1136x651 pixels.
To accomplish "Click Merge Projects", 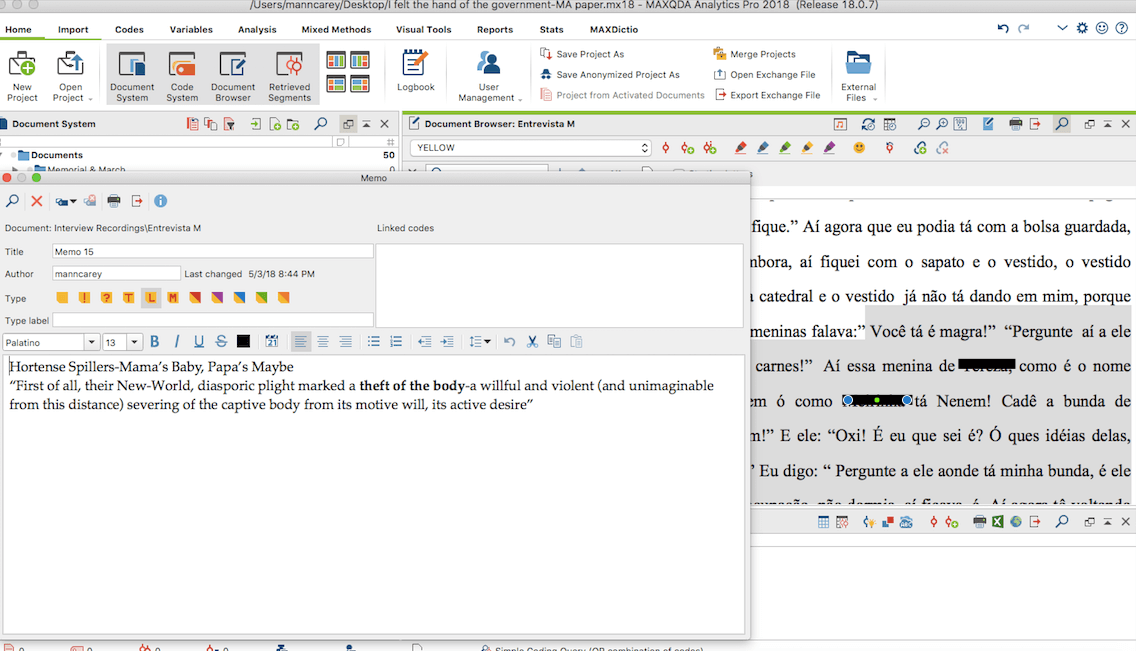I will click(x=754, y=54).
